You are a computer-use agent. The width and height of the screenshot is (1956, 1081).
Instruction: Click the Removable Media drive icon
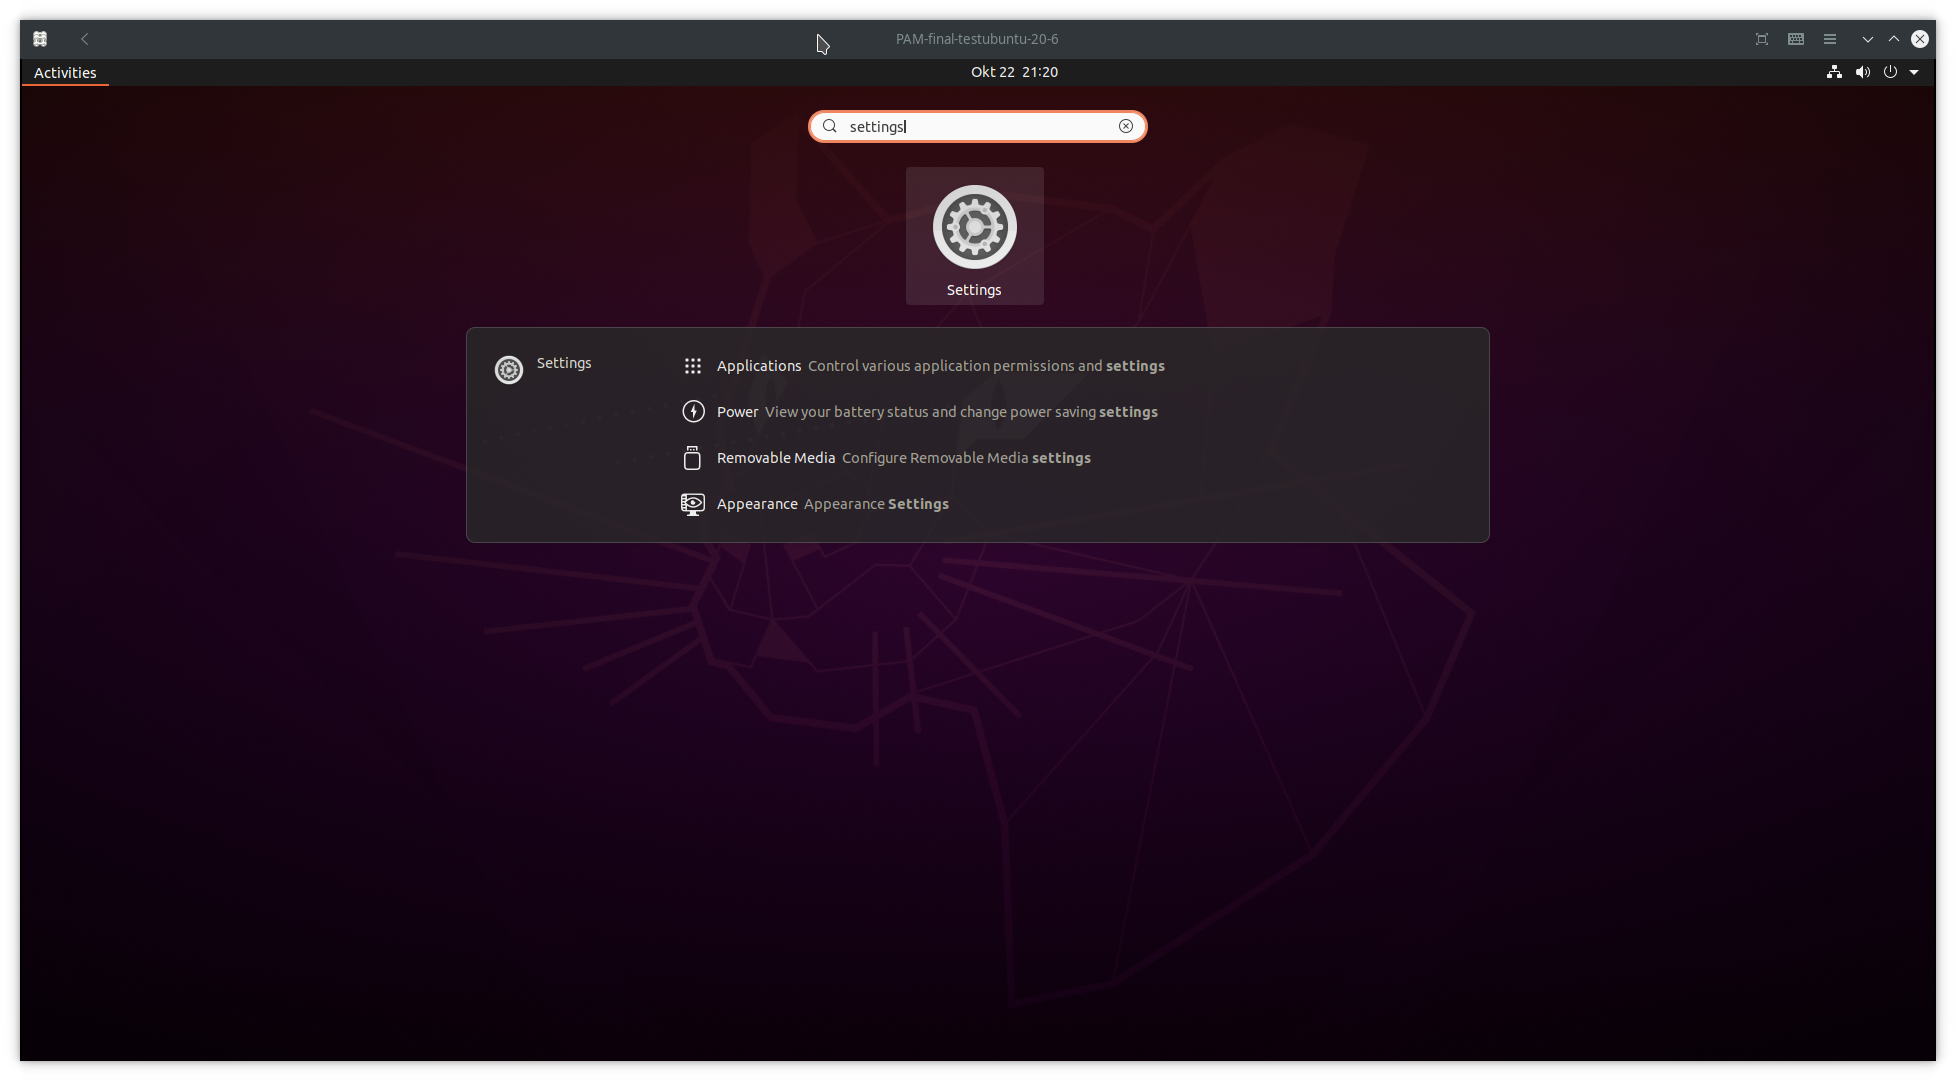(x=692, y=458)
